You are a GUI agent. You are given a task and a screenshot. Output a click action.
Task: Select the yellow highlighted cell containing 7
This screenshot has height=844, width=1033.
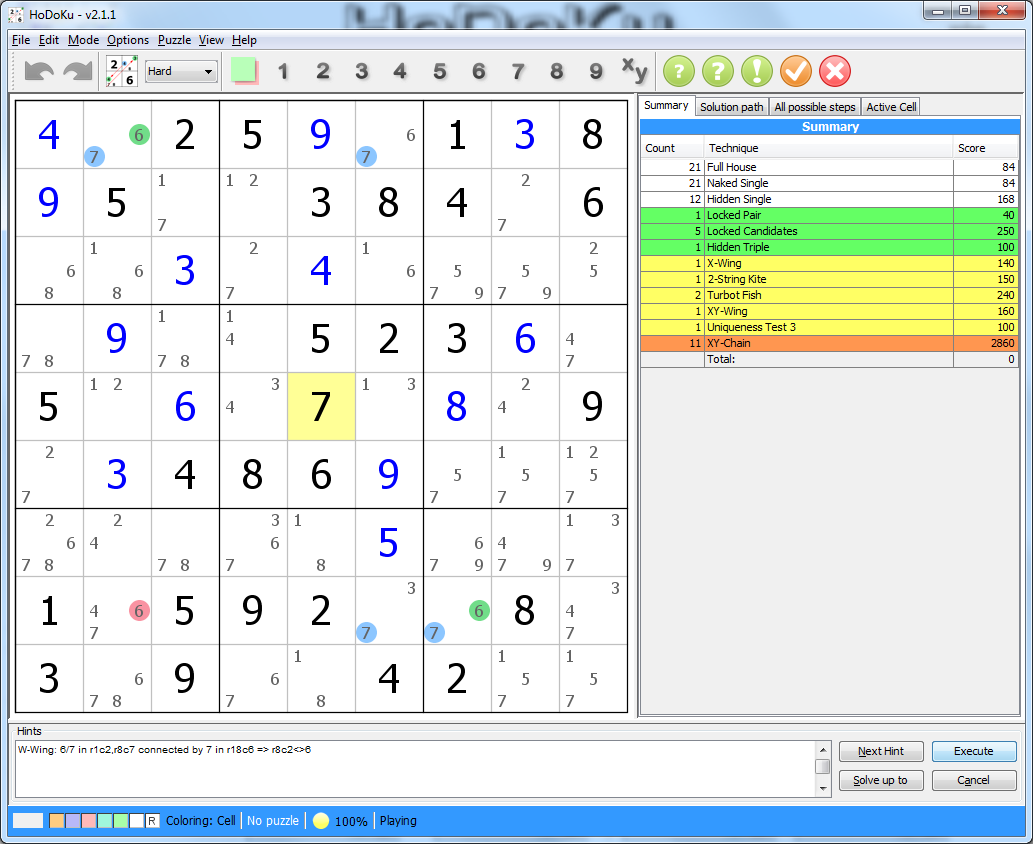click(x=320, y=407)
